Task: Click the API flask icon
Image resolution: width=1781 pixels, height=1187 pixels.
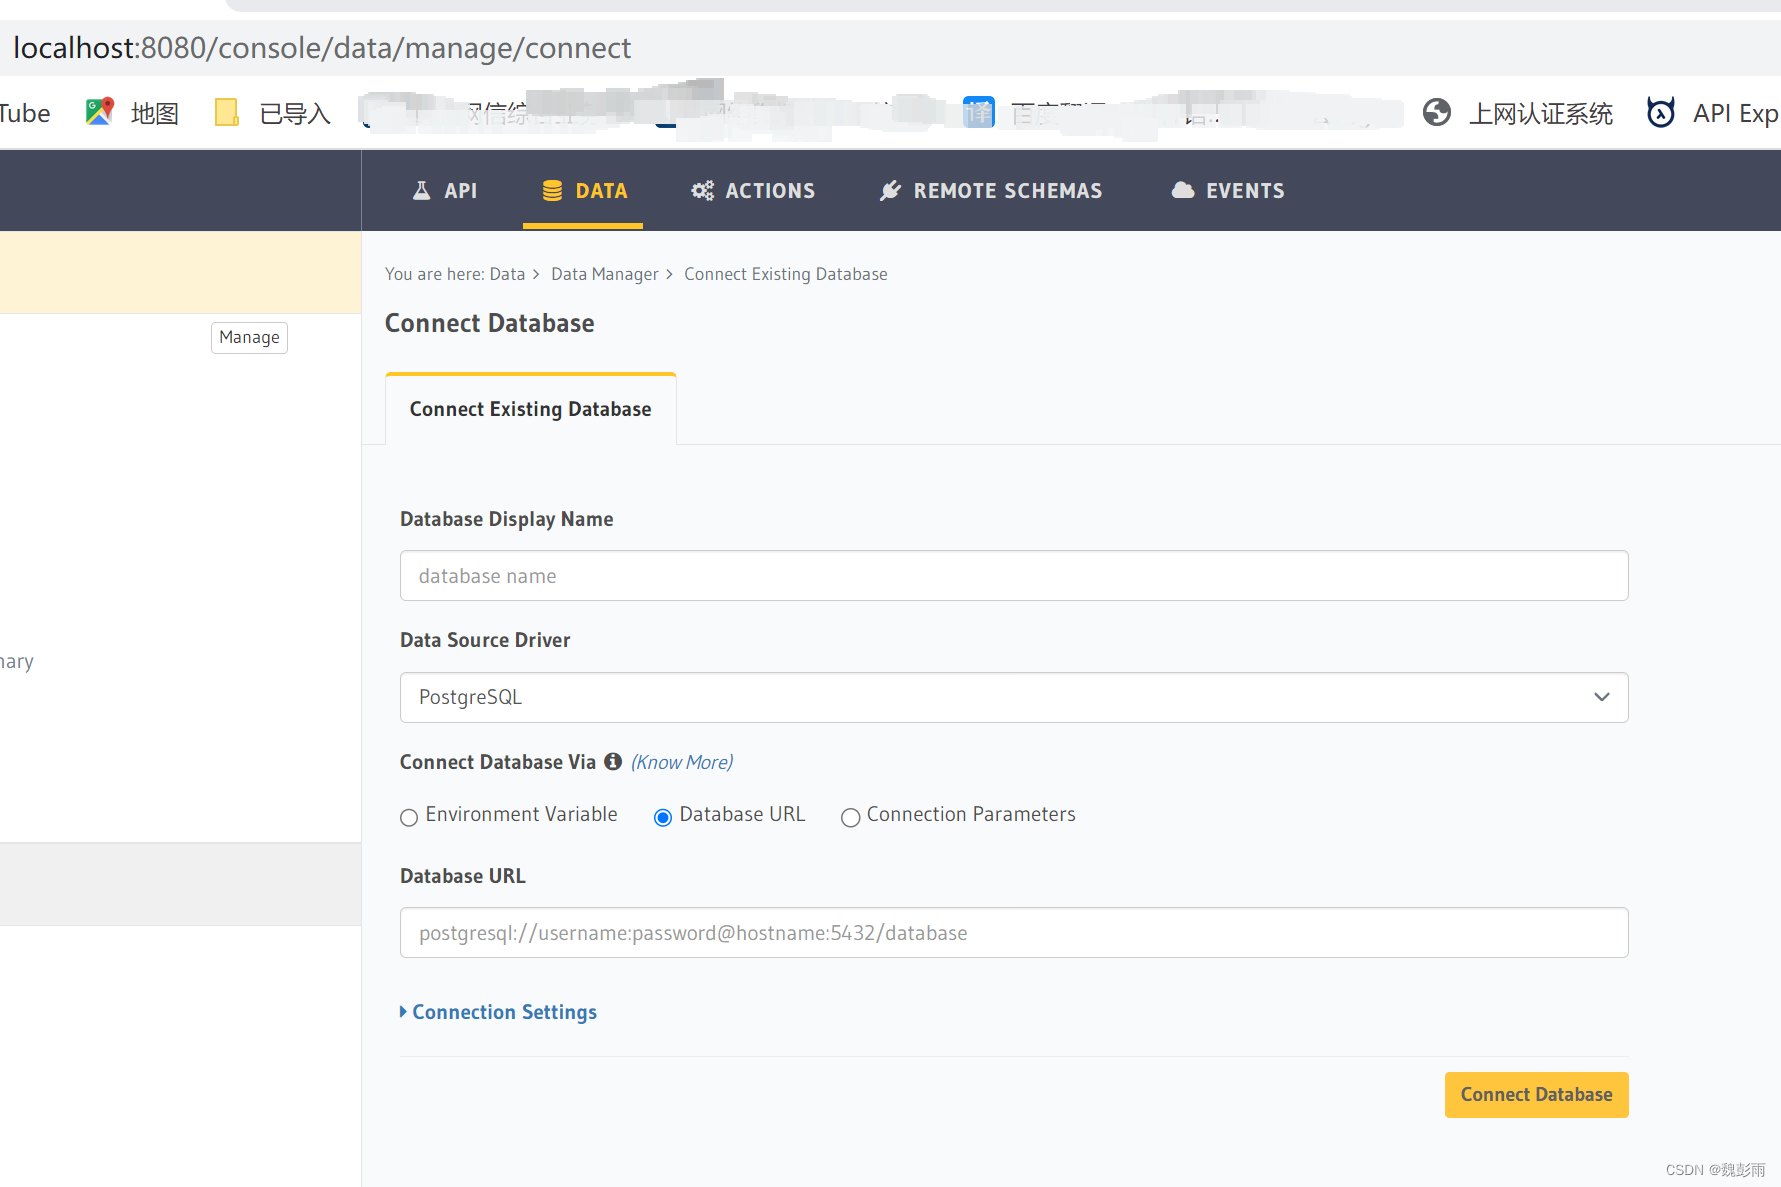Action: (422, 190)
